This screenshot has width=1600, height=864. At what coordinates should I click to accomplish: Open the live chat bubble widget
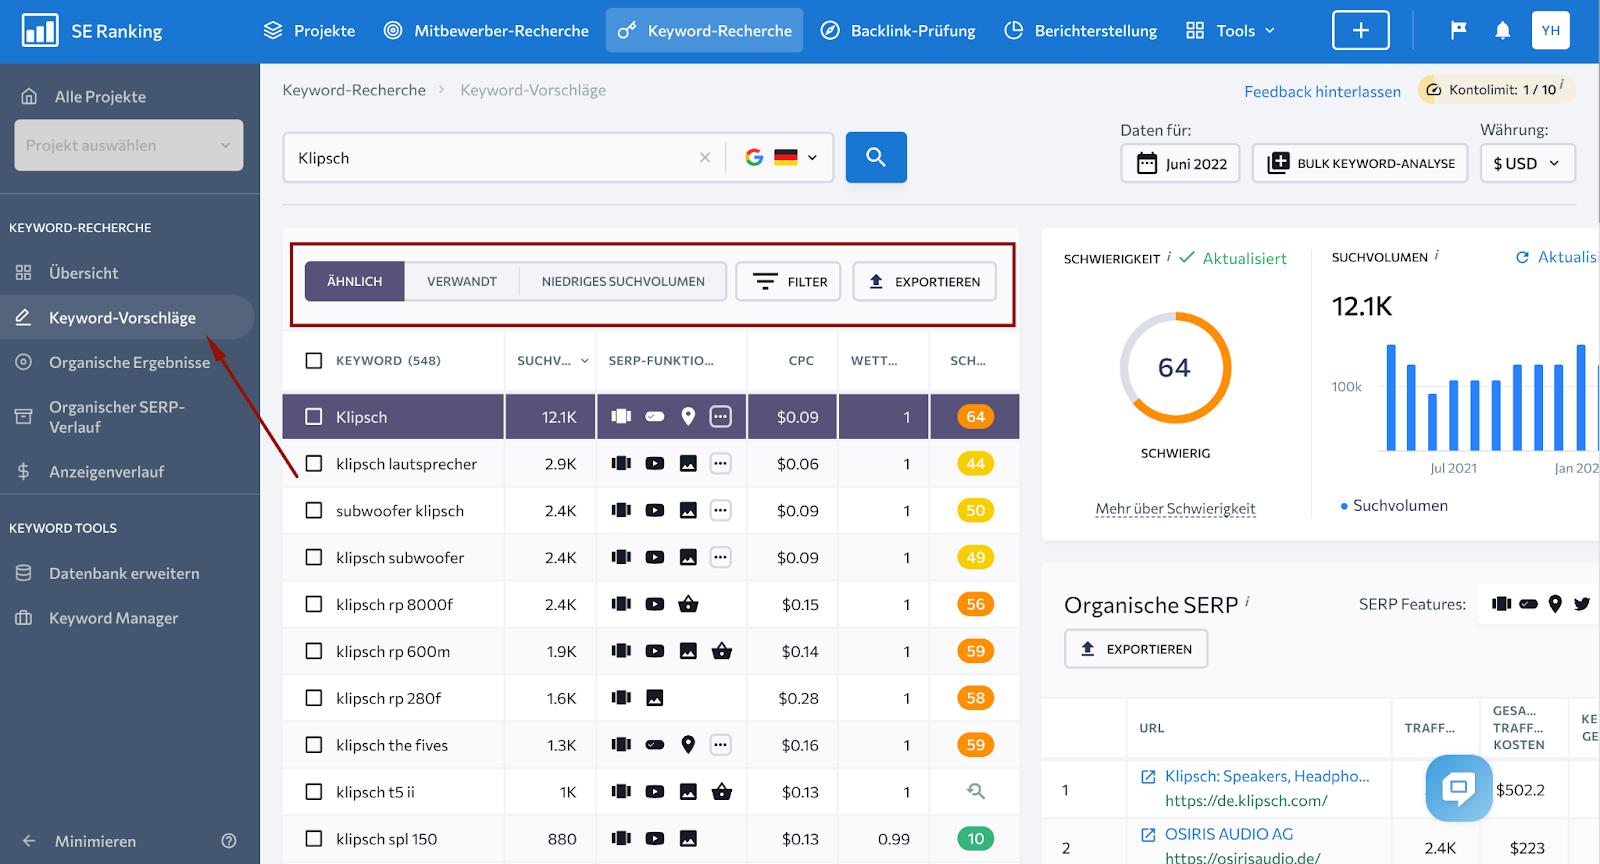(1459, 788)
